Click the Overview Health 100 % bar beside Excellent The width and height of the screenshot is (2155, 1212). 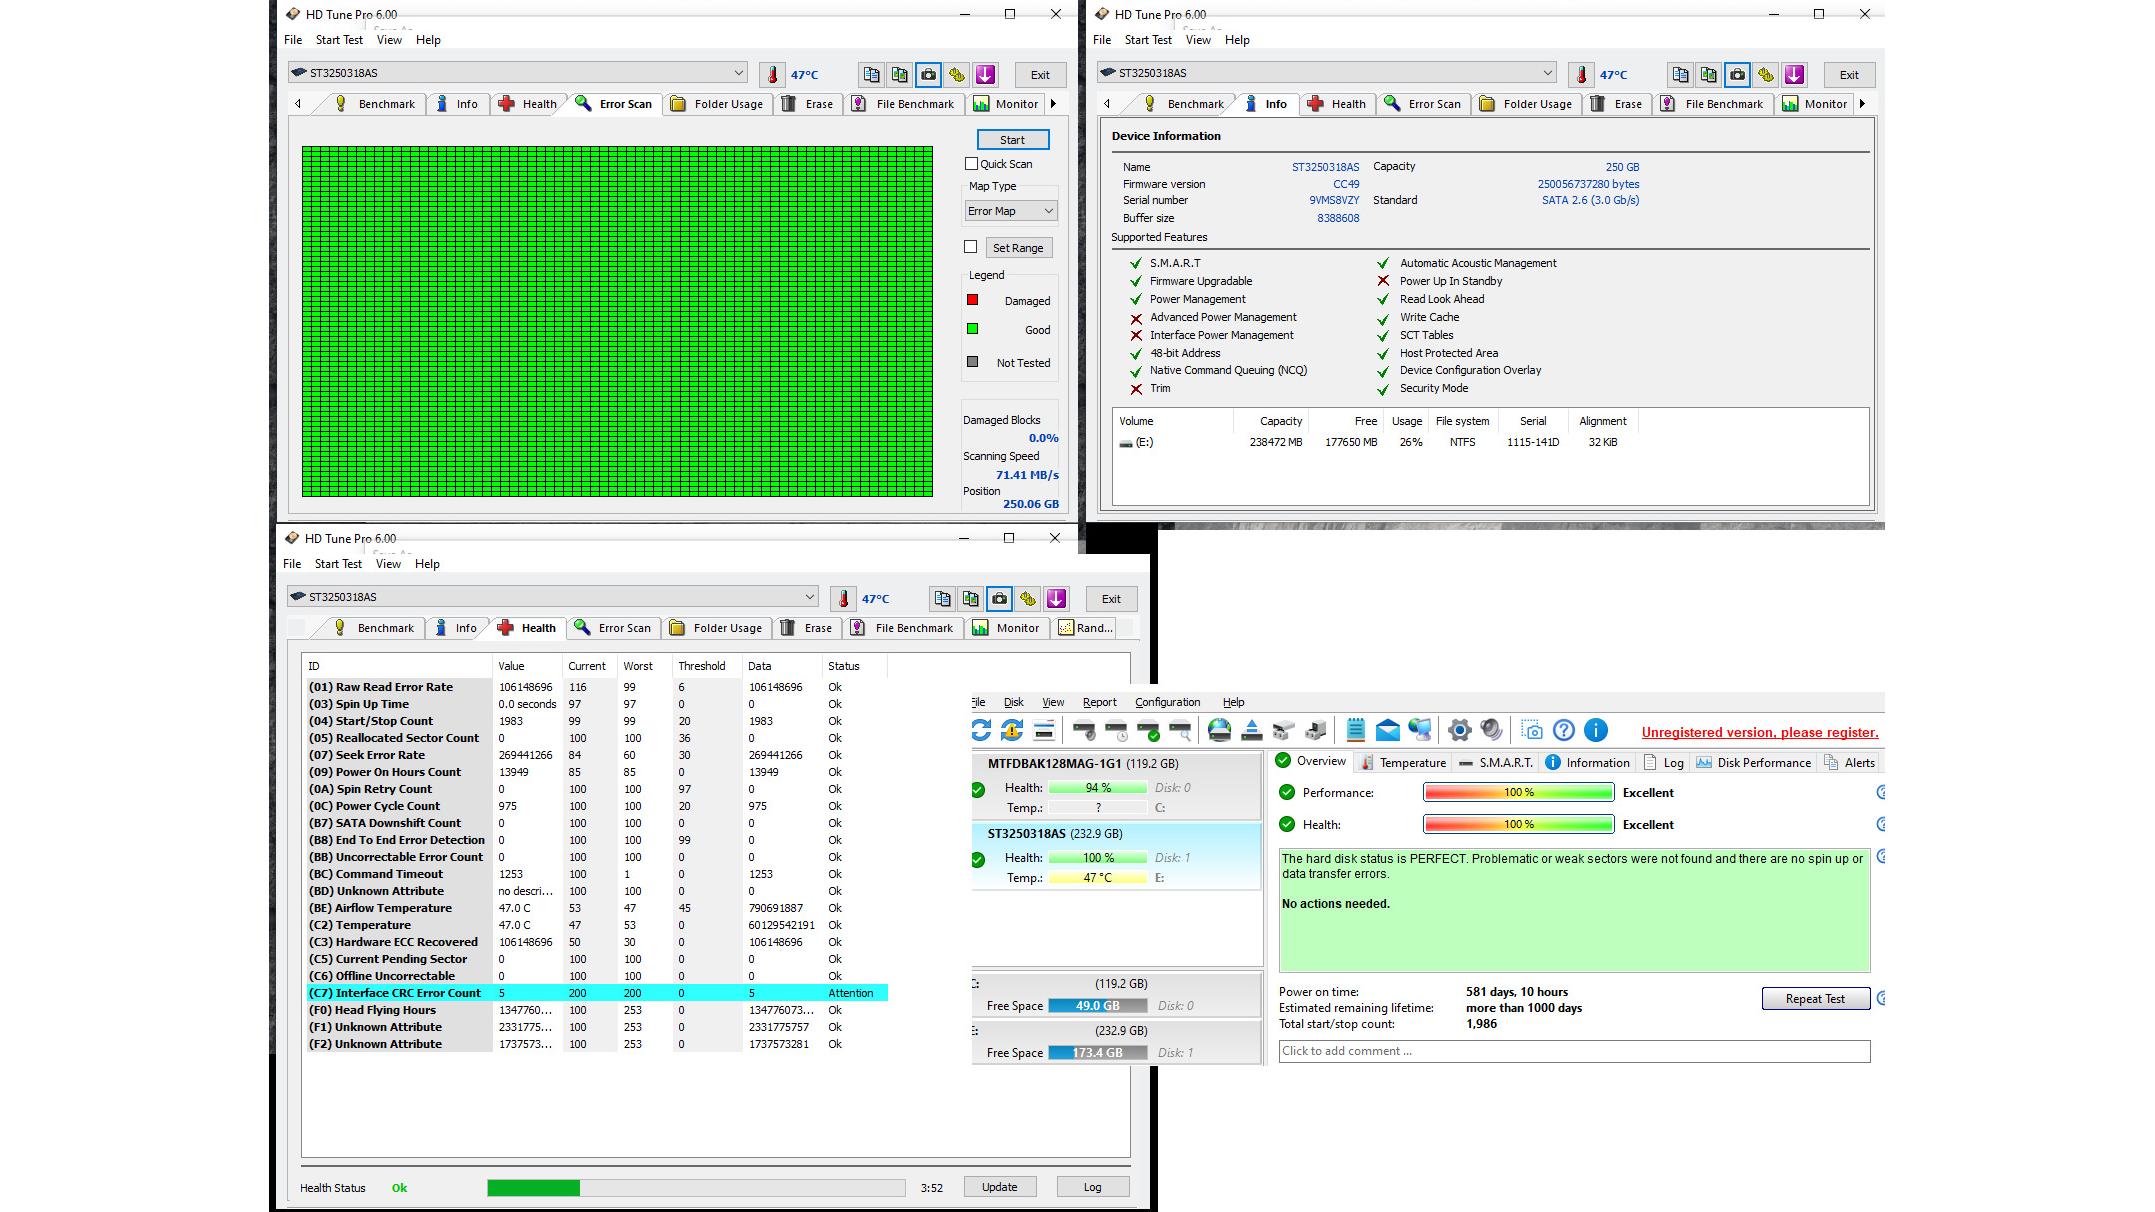point(1518,825)
